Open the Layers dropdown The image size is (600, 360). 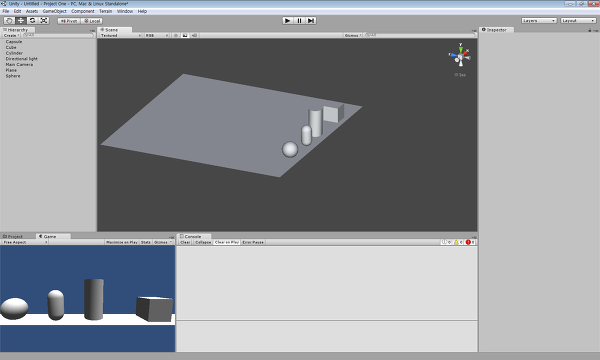(539, 21)
